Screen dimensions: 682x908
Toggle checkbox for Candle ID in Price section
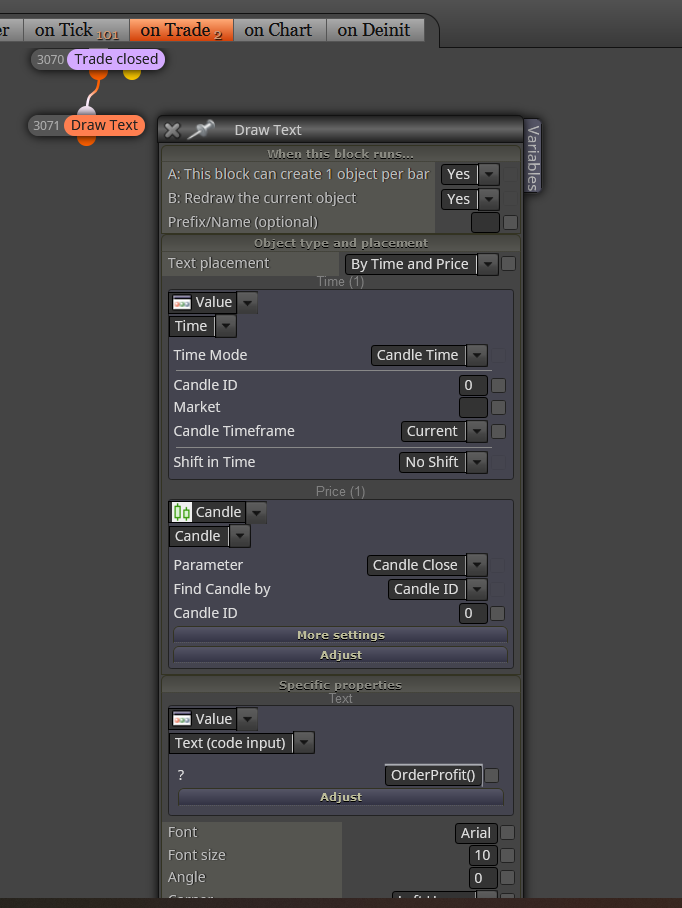[497, 613]
